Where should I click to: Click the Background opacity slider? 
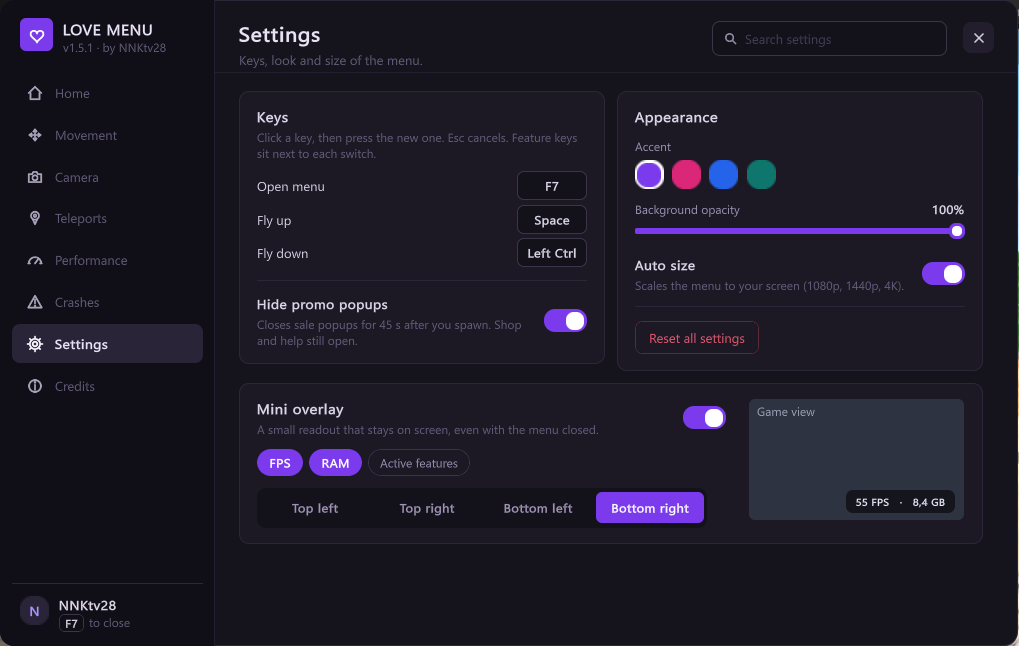tap(799, 231)
